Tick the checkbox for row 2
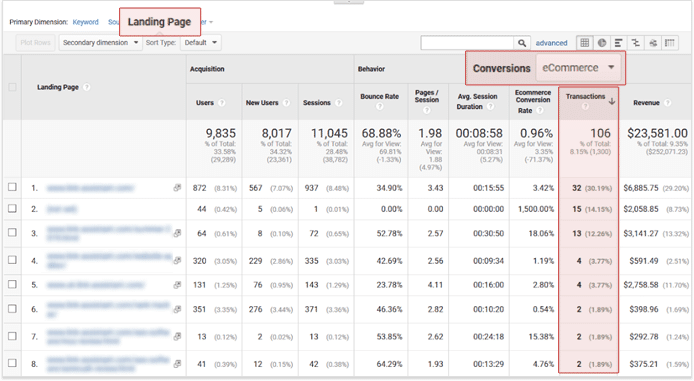The image size is (694, 381). coord(12,208)
